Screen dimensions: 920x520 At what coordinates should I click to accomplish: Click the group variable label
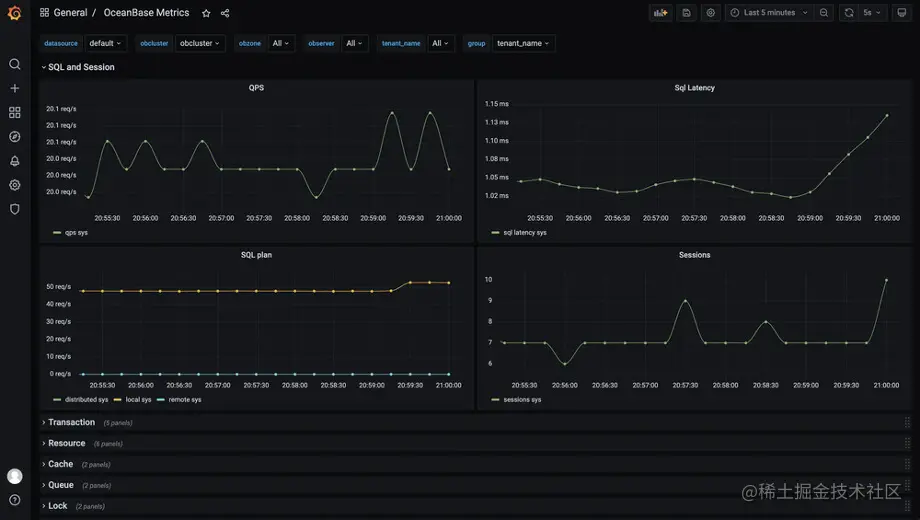click(476, 43)
